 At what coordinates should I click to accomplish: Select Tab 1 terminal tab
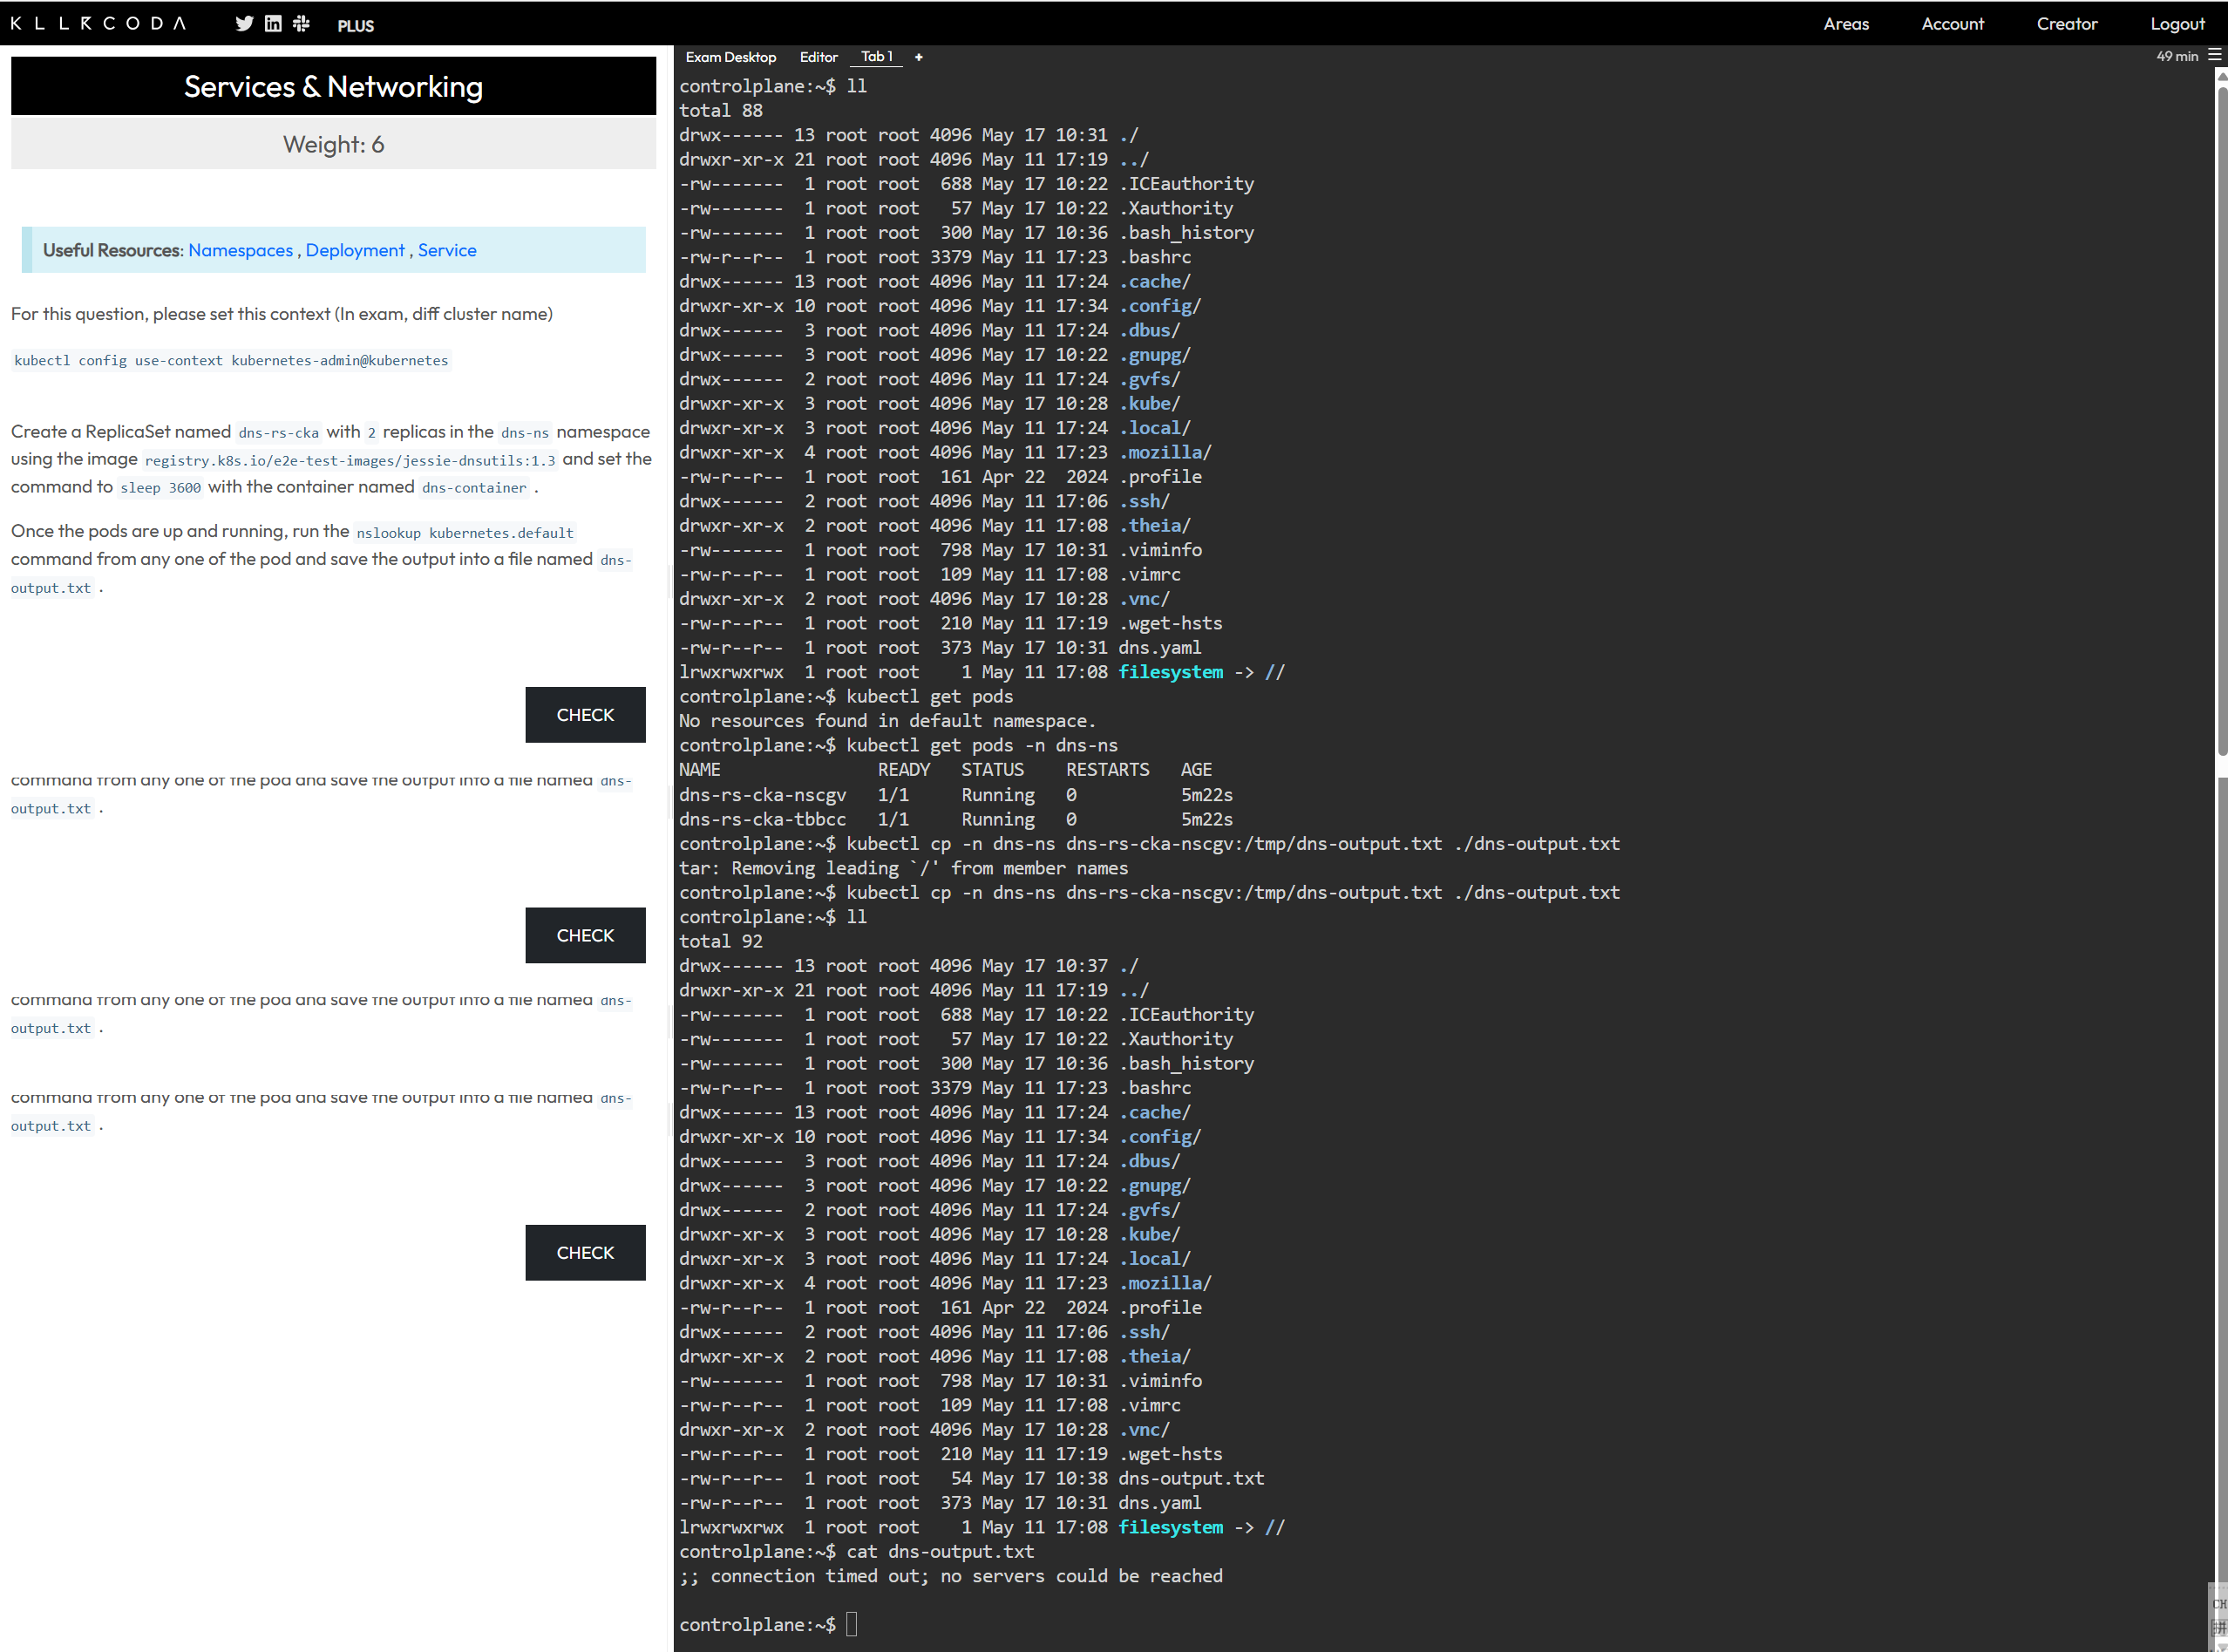click(876, 57)
